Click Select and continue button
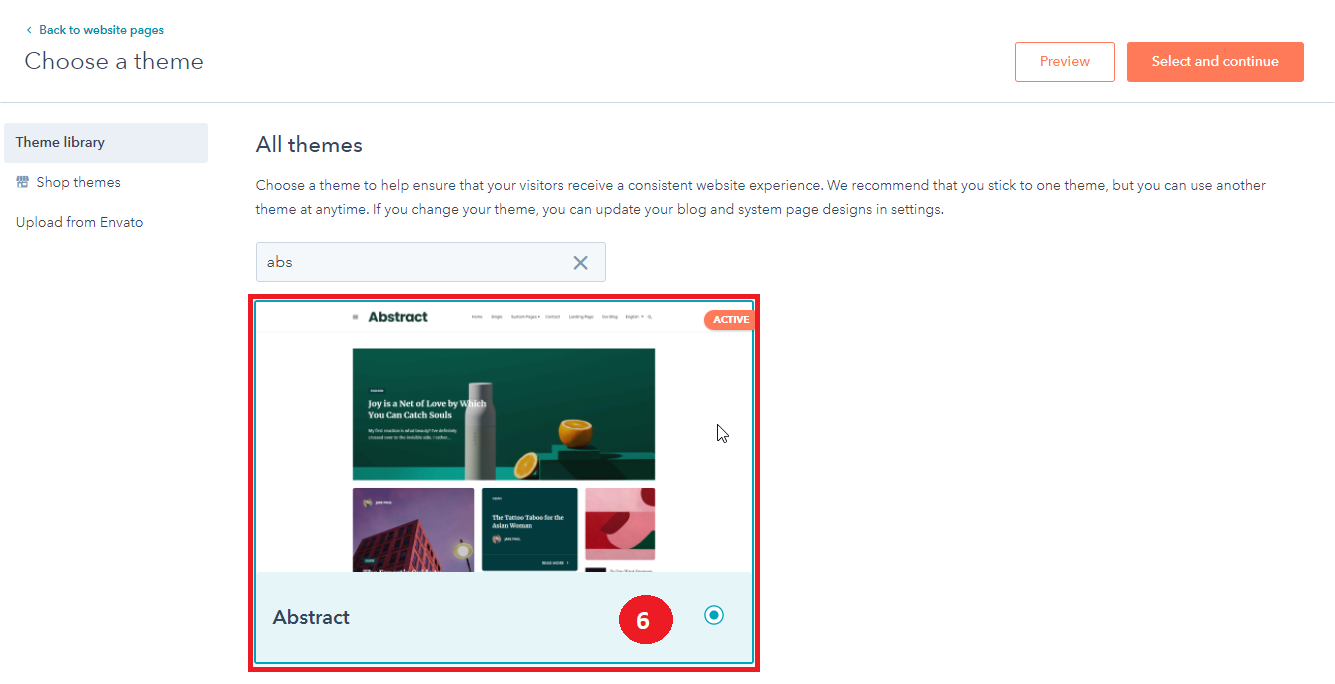This screenshot has height=684, width=1335. pyautogui.click(x=1214, y=61)
